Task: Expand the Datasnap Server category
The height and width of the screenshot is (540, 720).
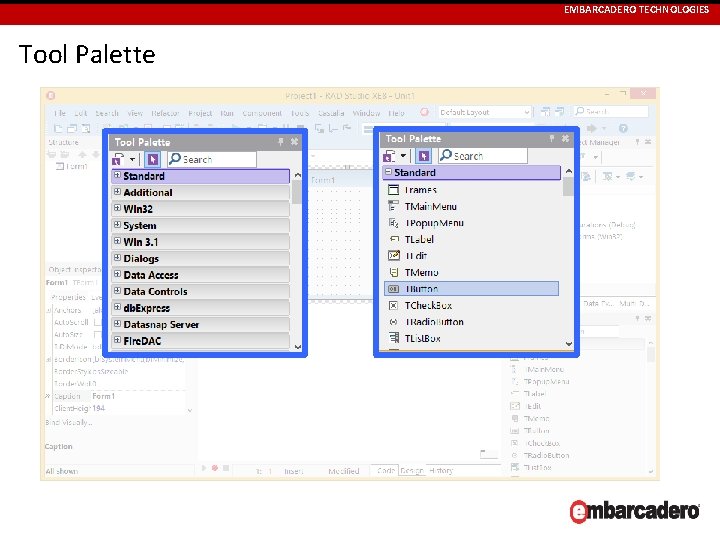Action: coord(117,324)
